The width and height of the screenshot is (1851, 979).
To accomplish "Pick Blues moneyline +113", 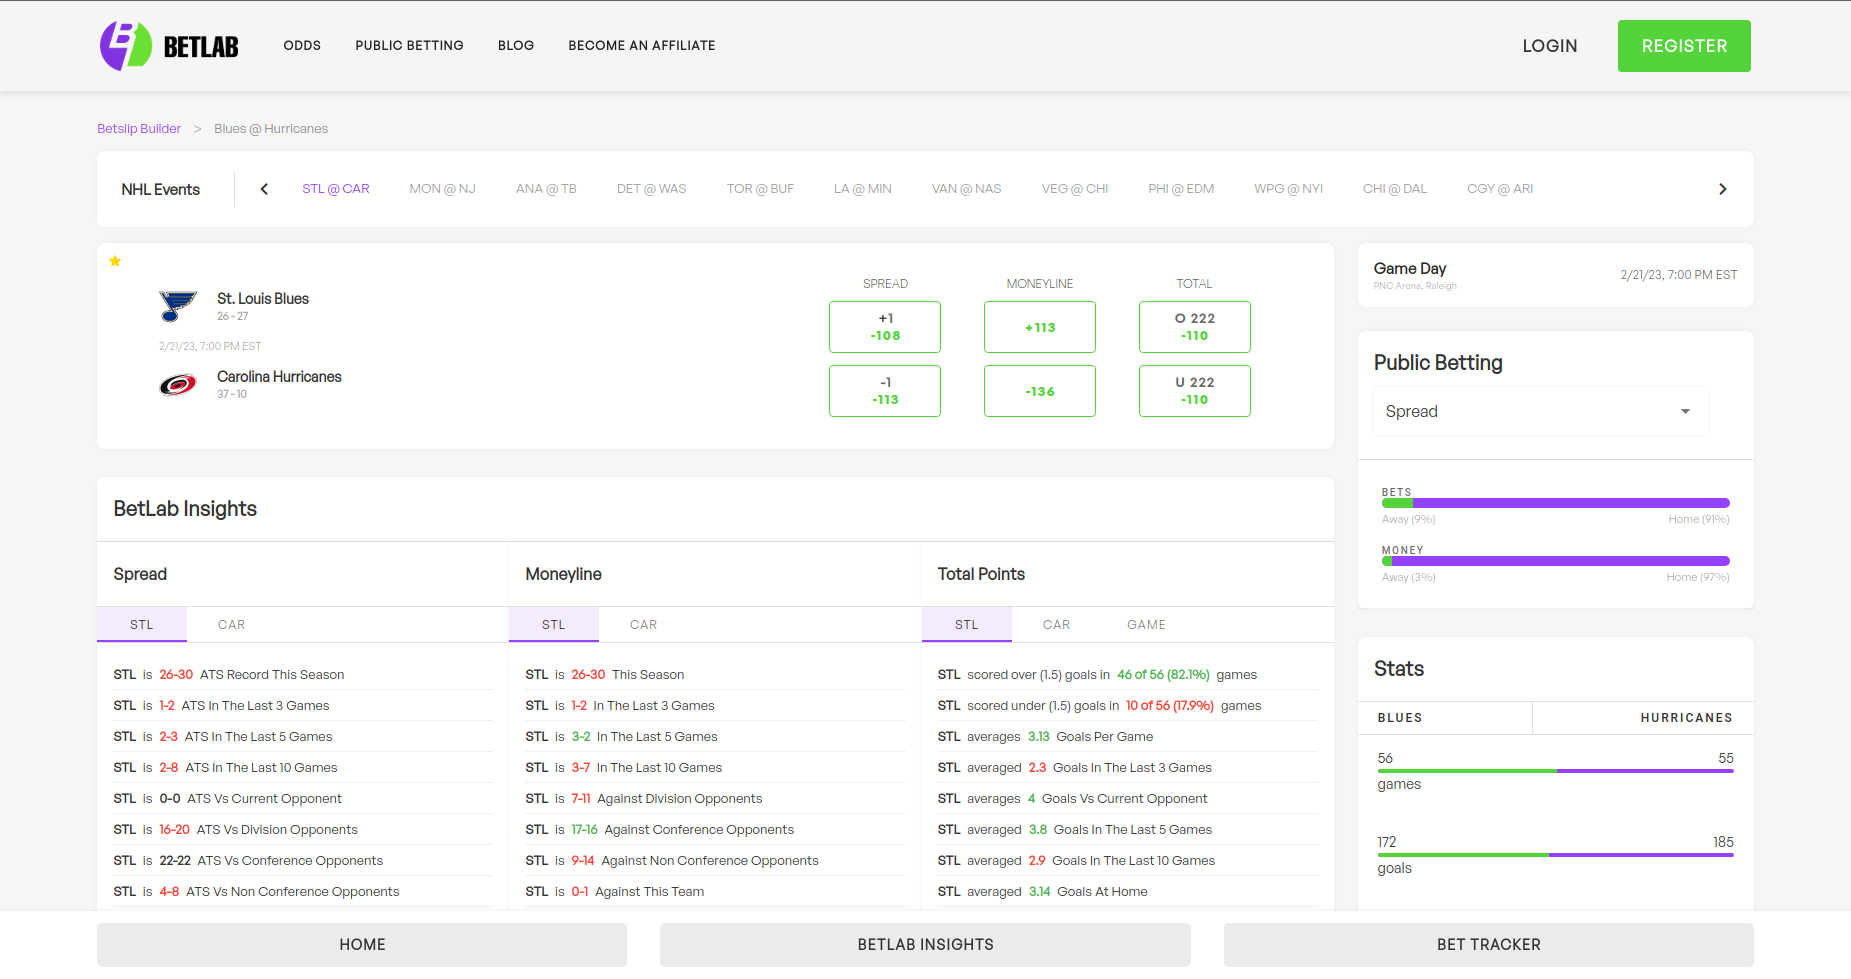I will (1040, 327).
